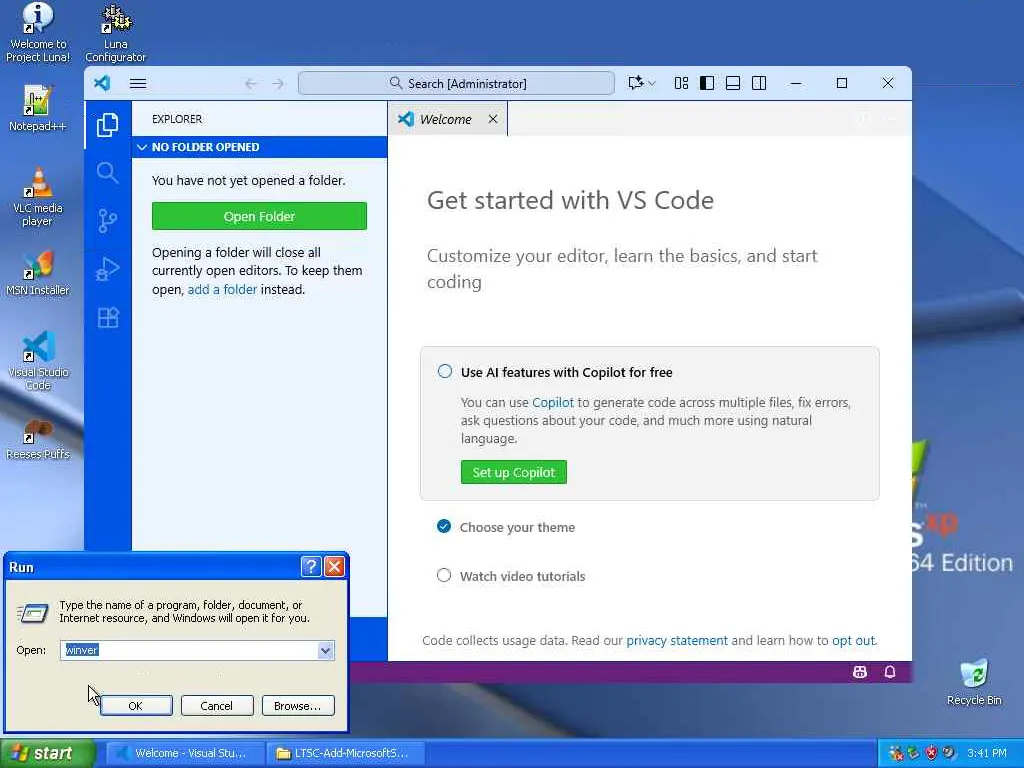Click the Luna Configurator desktop icon
The width and height of the screenshot is (1024, 768).
coord(116,33)
